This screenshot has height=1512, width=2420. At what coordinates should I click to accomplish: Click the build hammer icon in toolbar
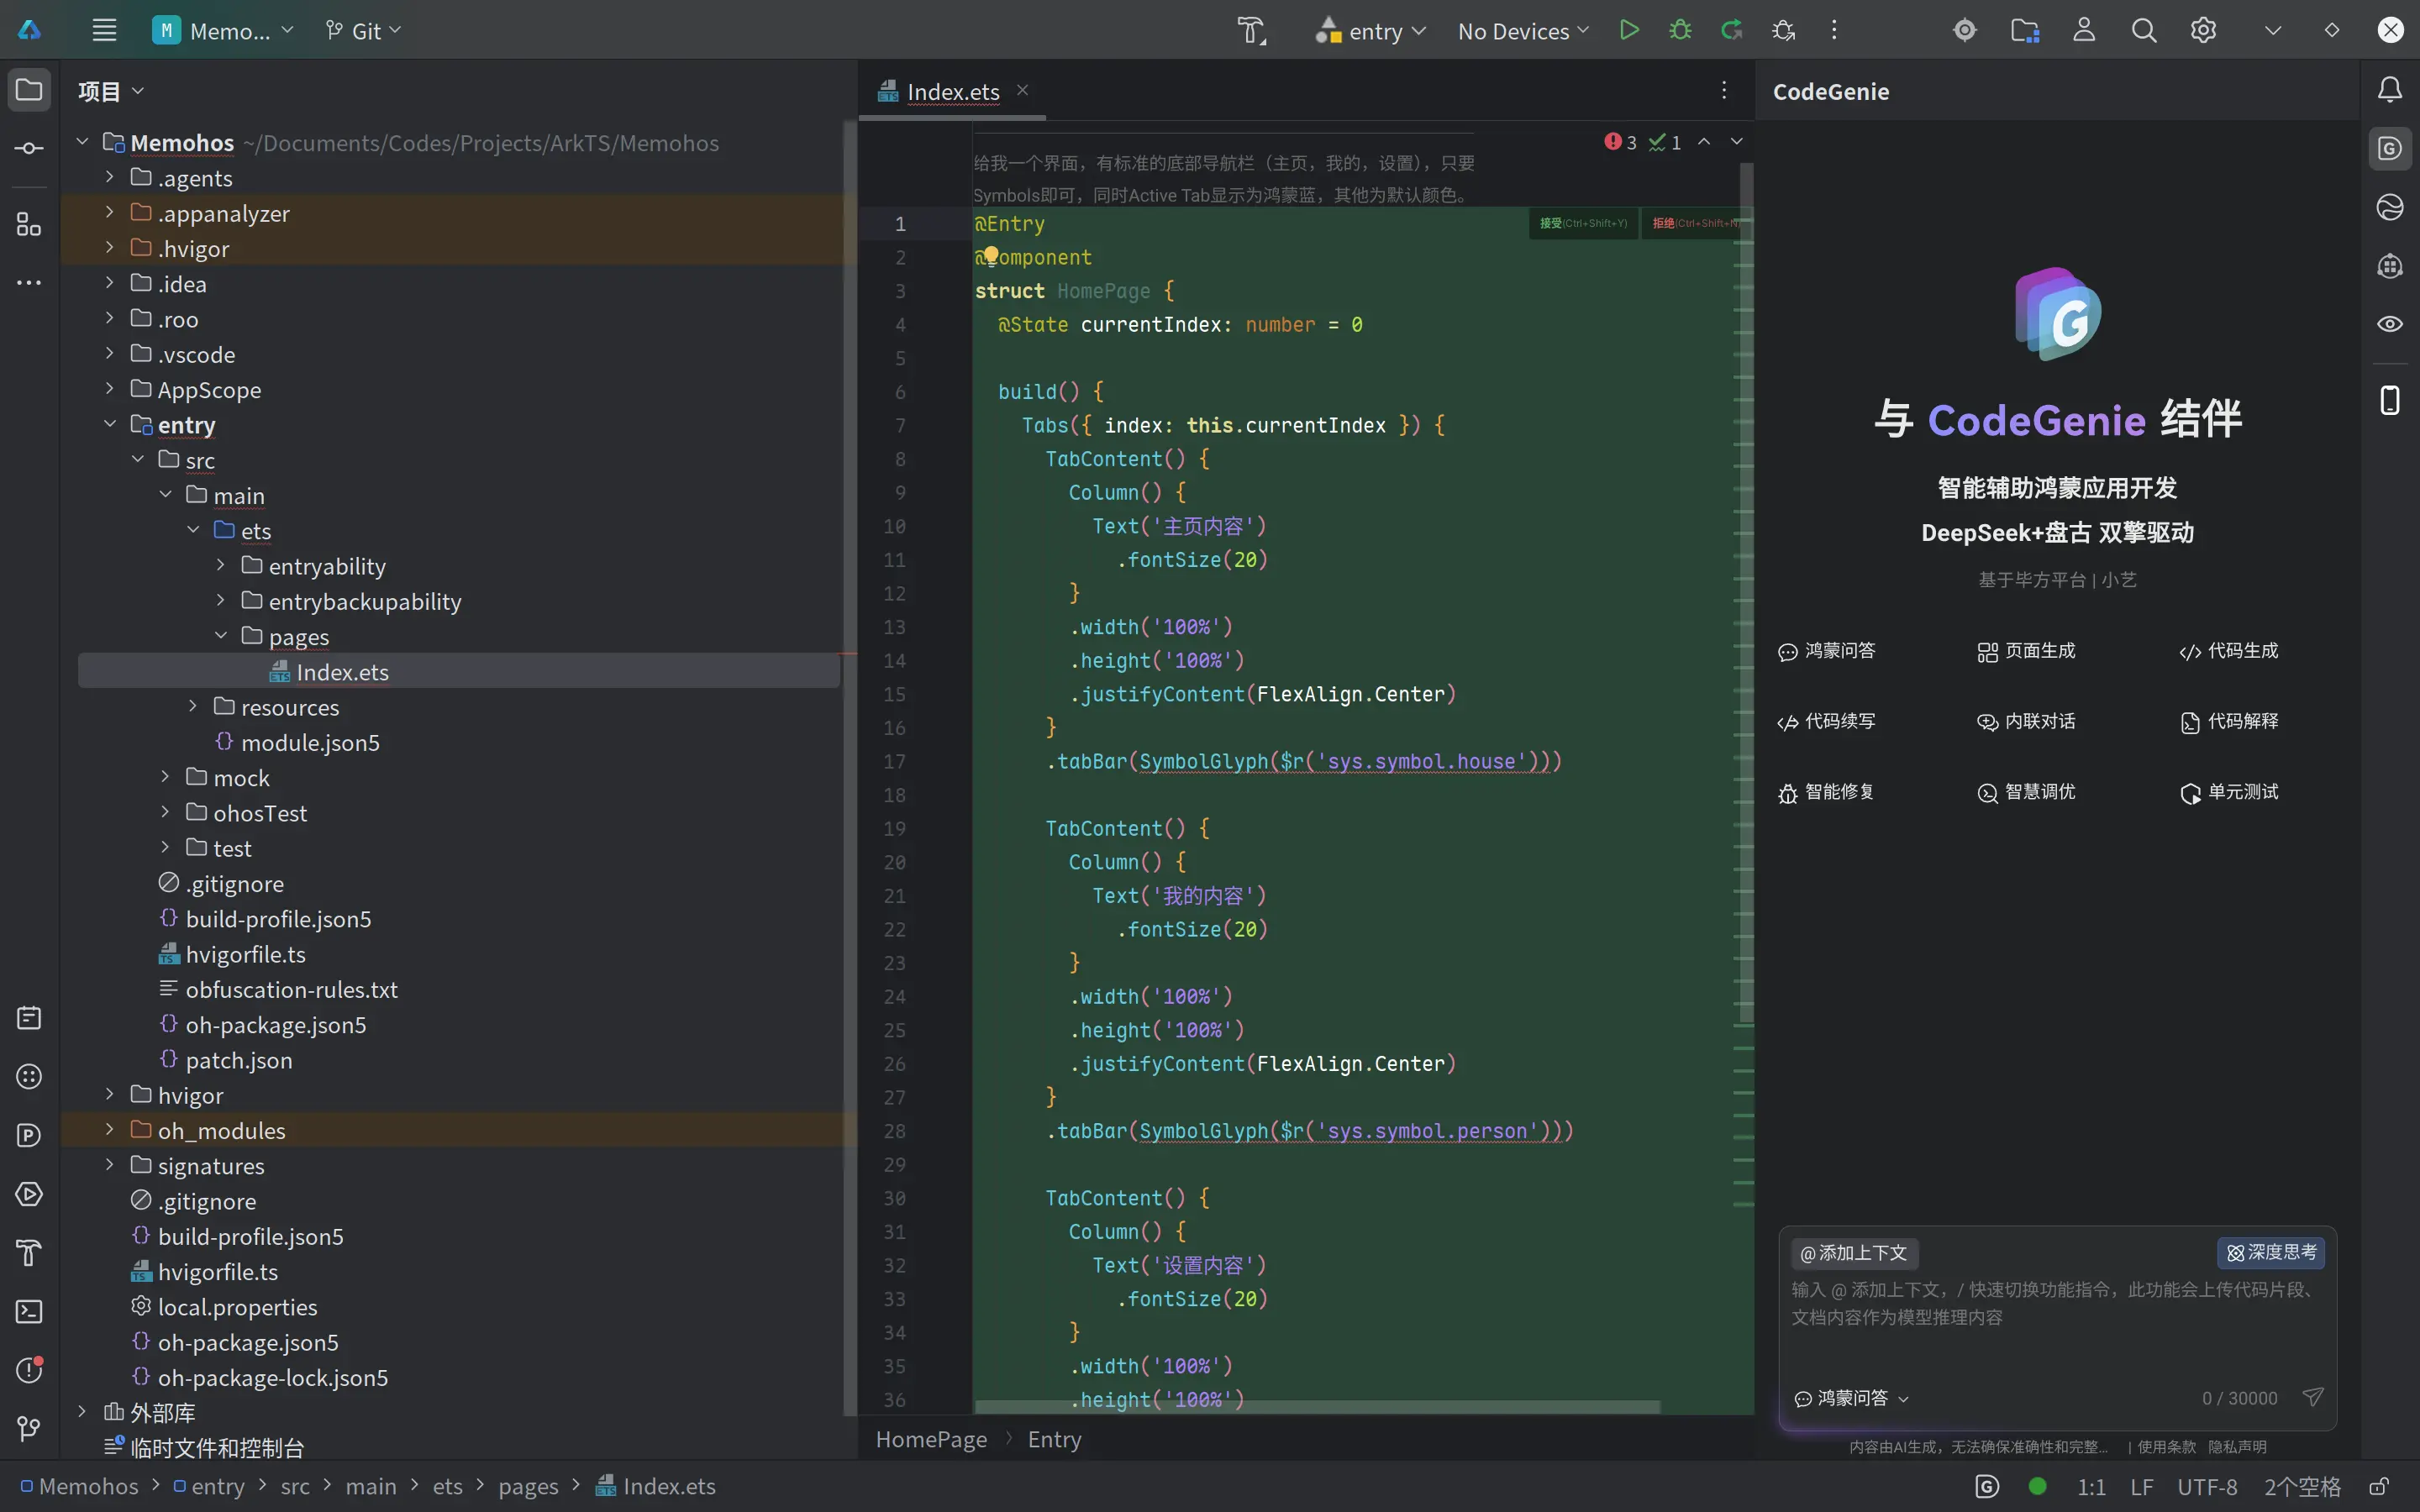[x=1252, y=31]
